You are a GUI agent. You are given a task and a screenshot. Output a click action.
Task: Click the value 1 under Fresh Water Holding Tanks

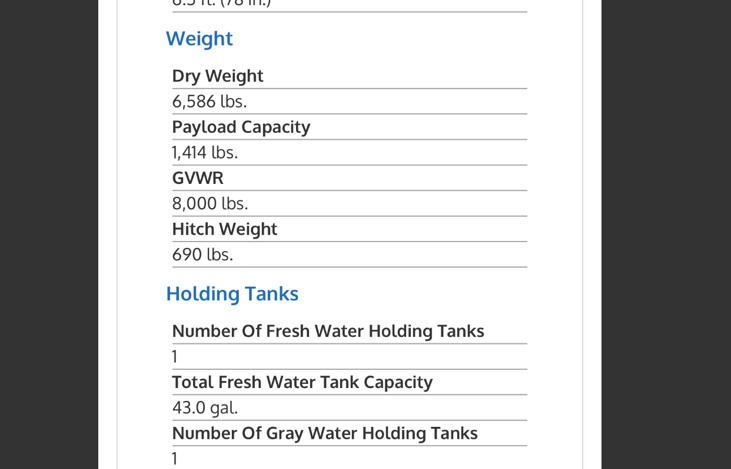175,357
